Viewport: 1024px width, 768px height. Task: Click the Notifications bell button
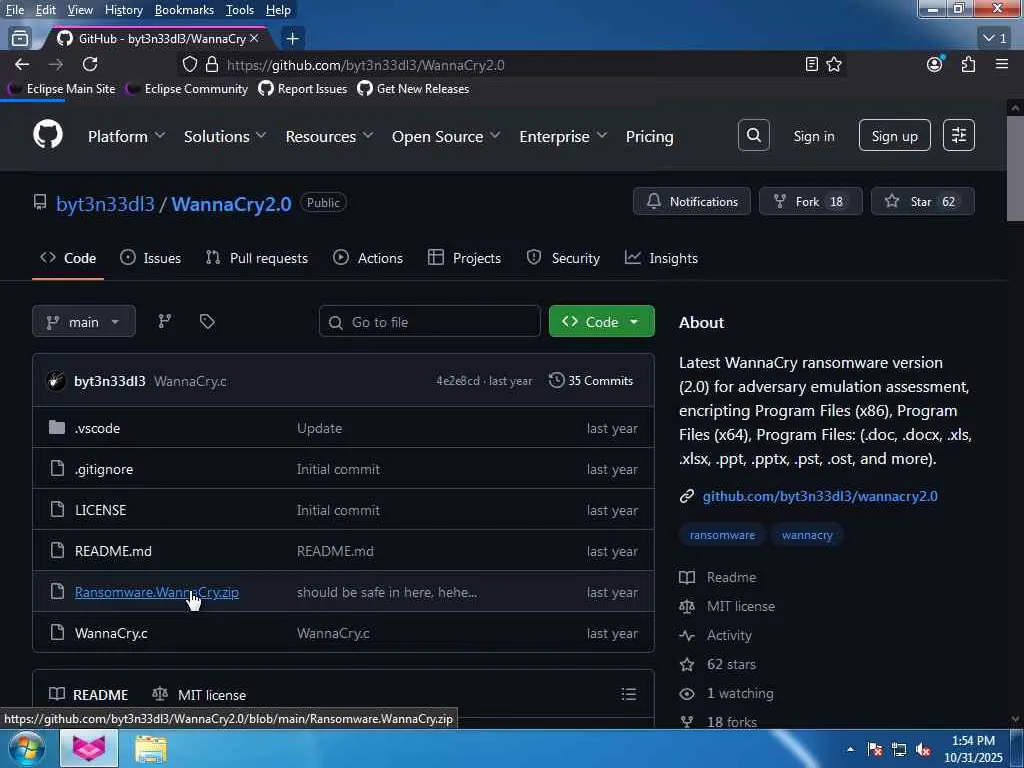[x=692, y=201]
